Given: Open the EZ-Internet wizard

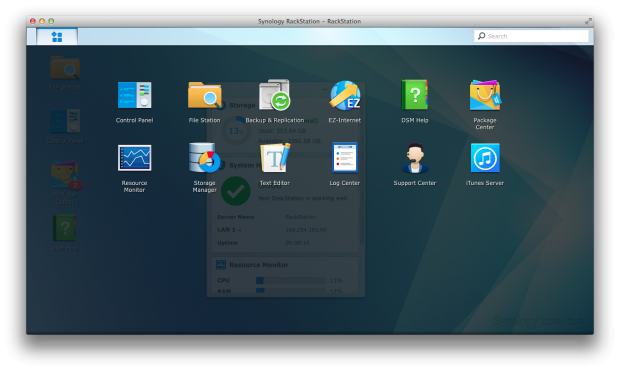Looking at the screenshot, I should [x=345, y=102].
